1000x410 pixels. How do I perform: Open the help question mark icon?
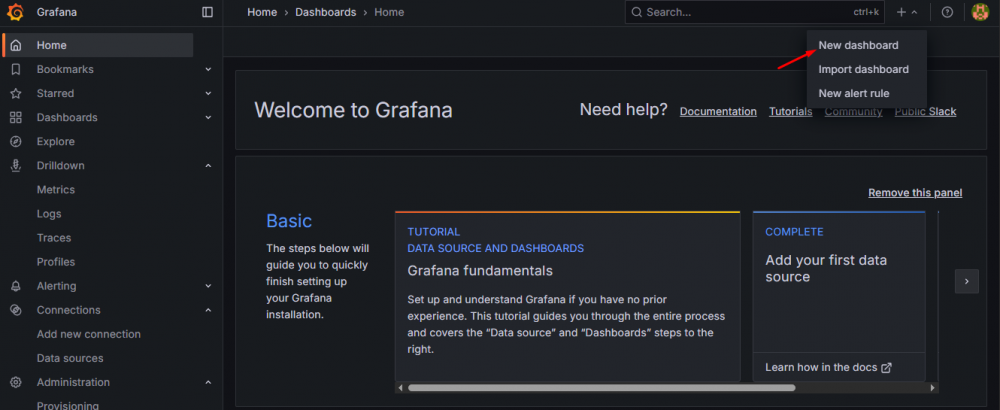947,12
